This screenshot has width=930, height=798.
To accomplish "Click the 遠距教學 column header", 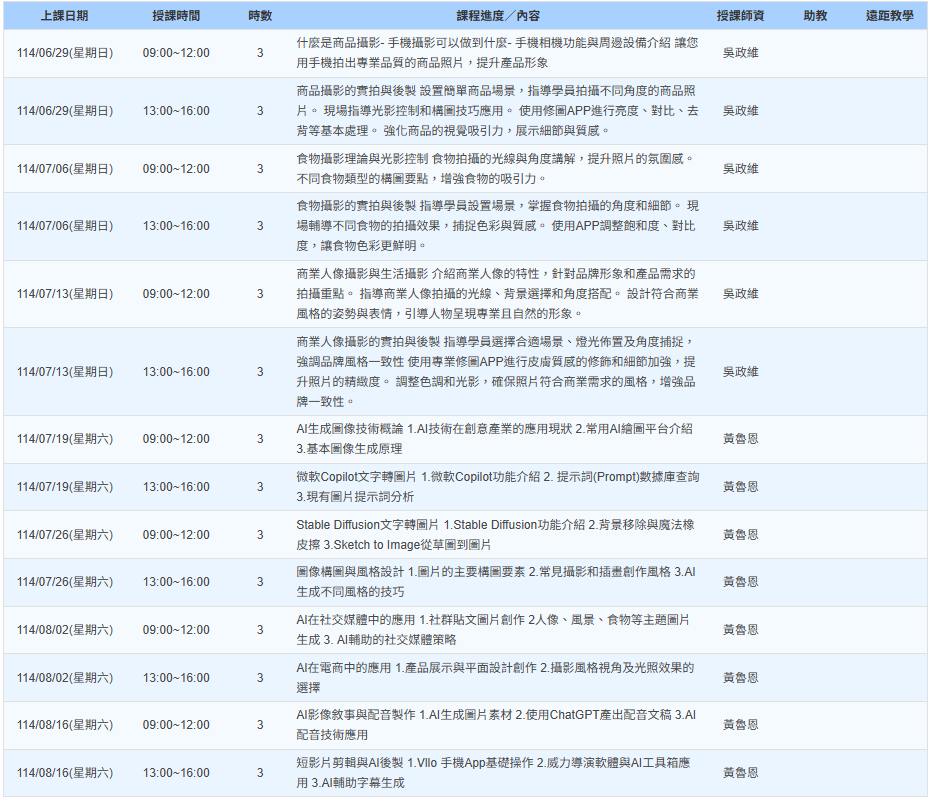I will pyautogui.click(x=889, y=16).
